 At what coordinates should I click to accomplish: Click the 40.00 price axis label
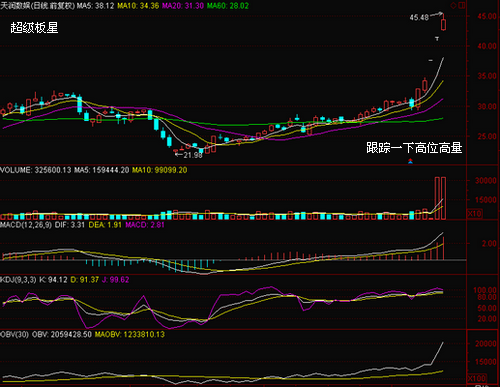487,46
